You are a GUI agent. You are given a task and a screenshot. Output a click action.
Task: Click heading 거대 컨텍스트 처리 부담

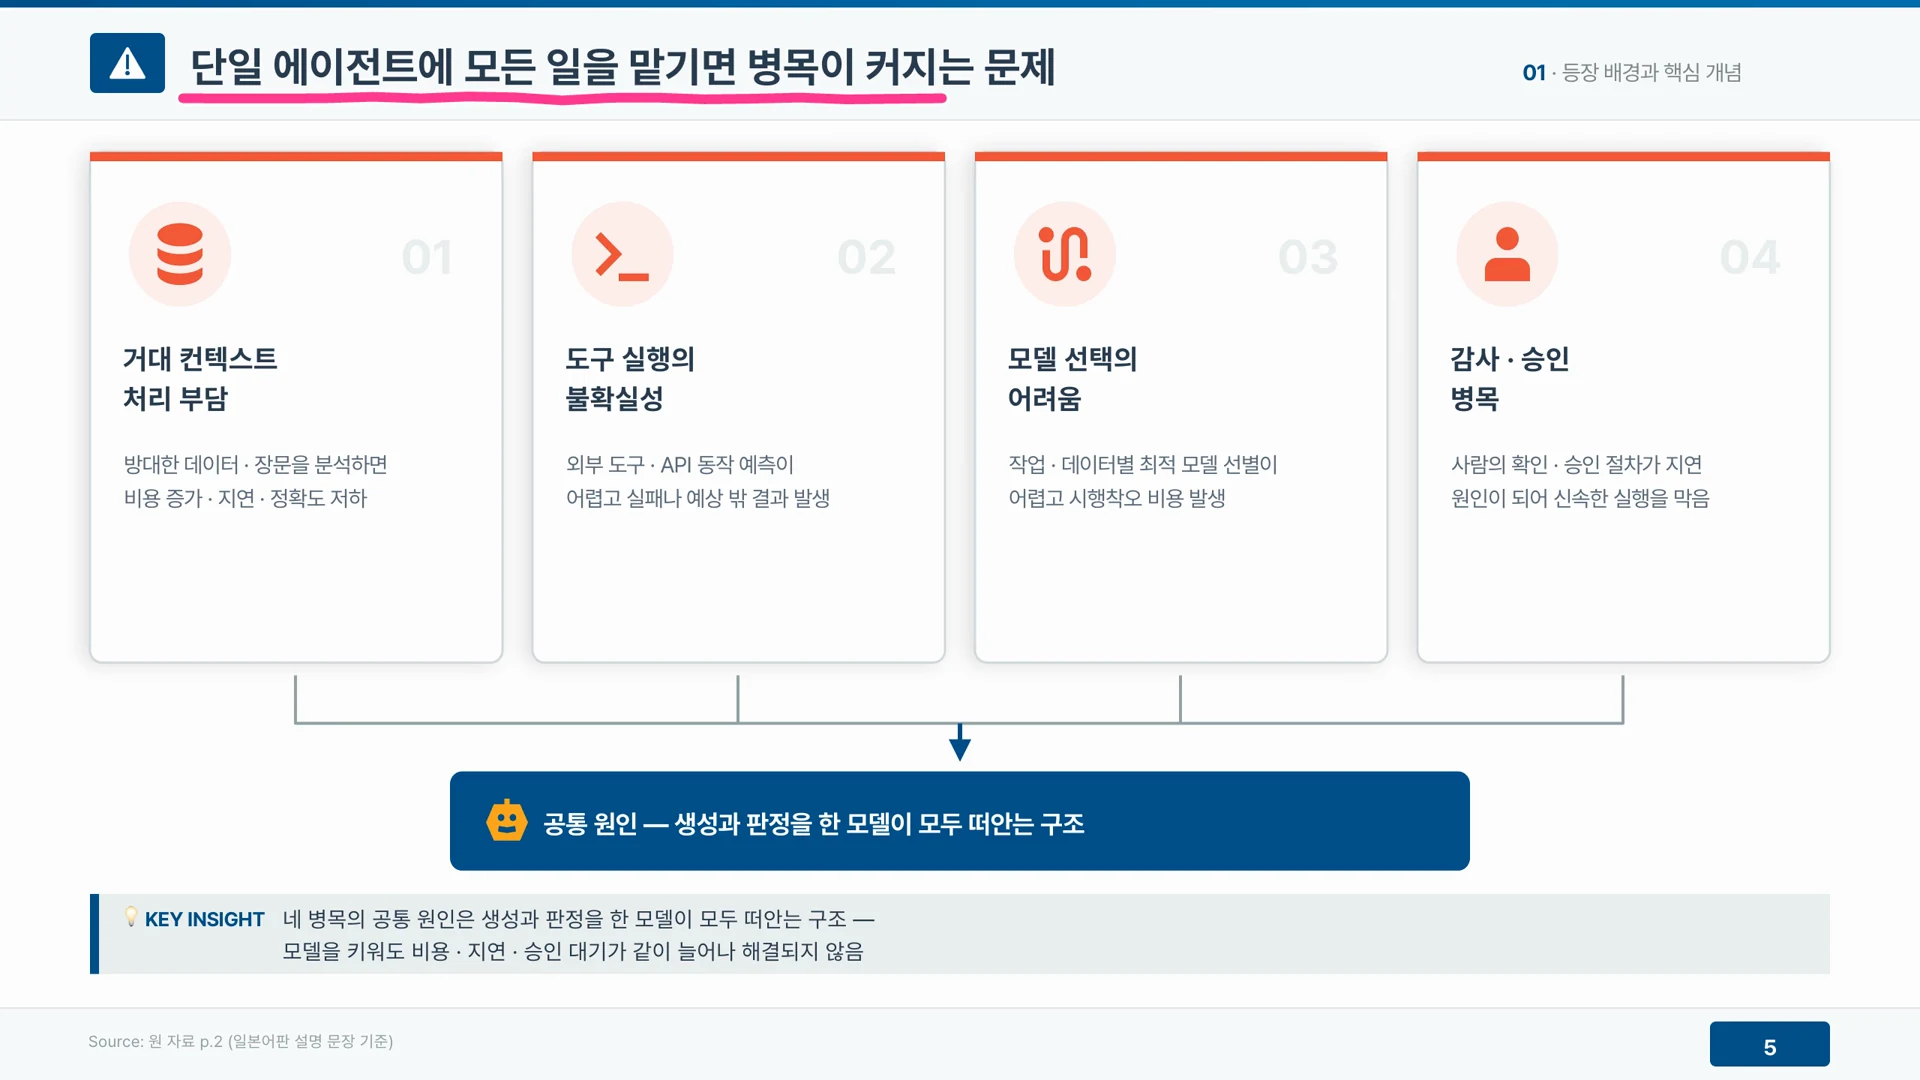pos(200,378)
